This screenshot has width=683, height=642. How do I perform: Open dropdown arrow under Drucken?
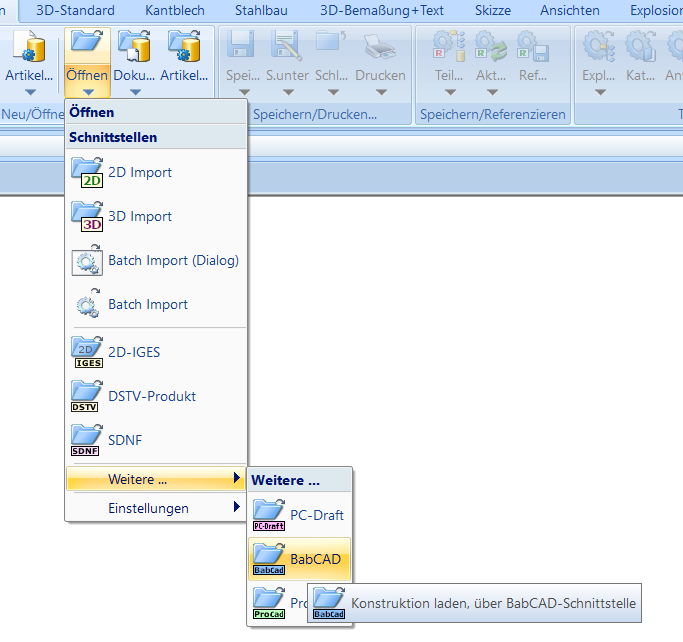pyautogui.click(x=381, y=92)
